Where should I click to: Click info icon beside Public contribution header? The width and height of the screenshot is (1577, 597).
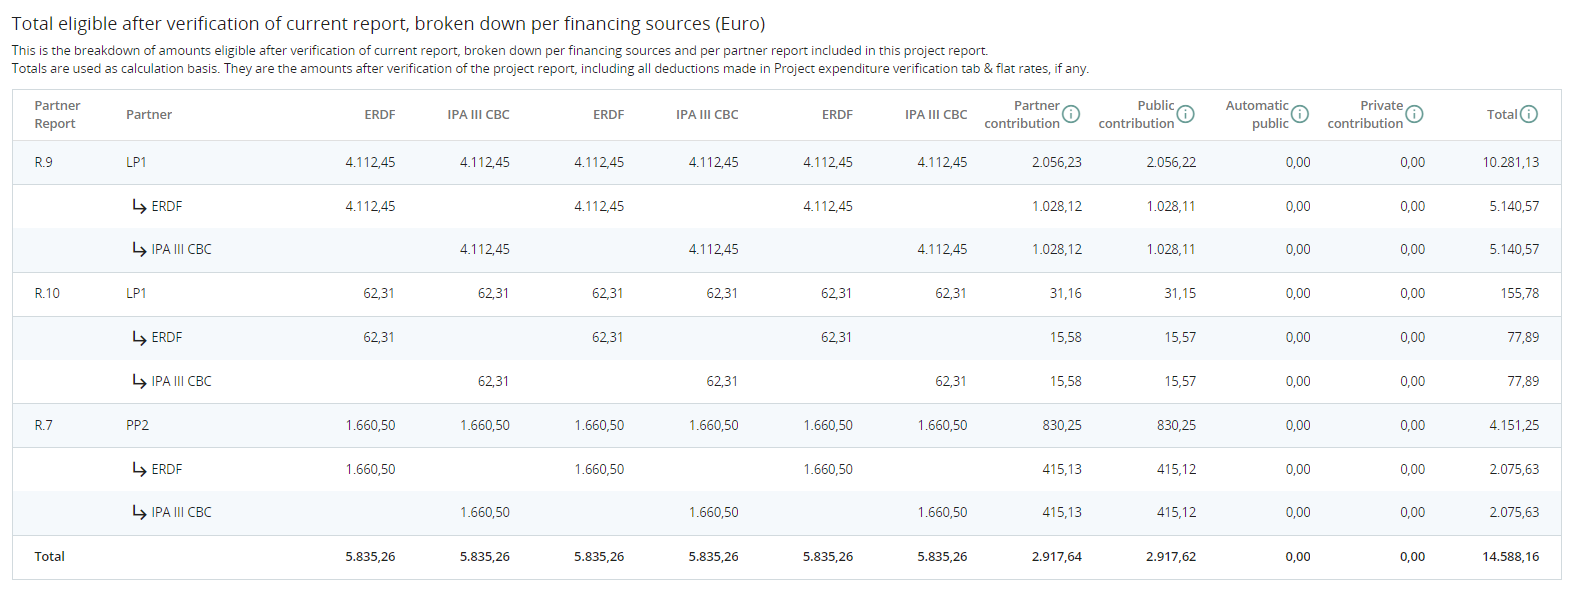(1185, 114)
